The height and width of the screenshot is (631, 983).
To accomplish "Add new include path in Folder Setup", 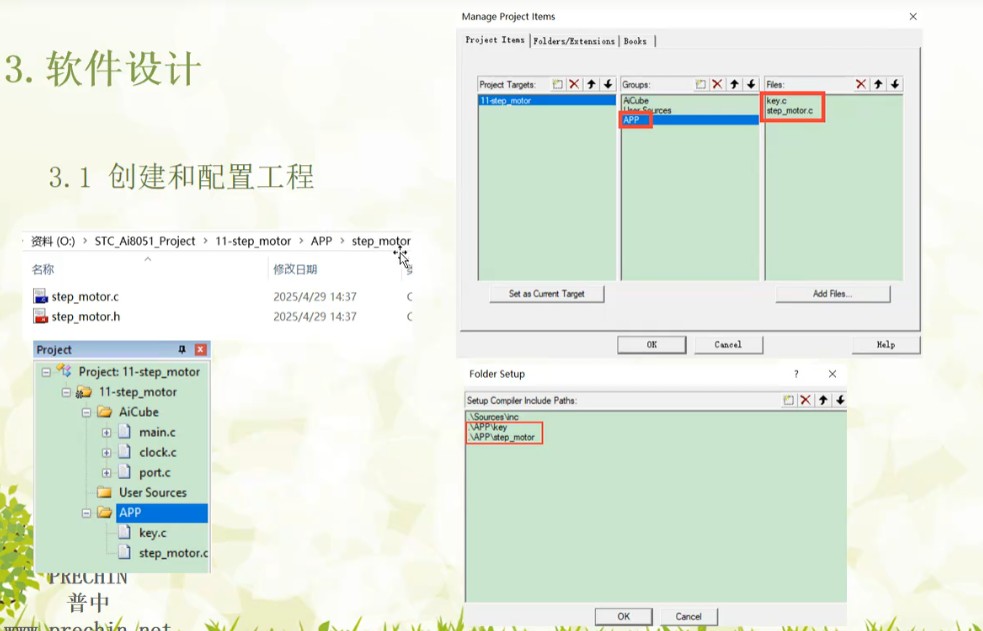I will point(789,400).
